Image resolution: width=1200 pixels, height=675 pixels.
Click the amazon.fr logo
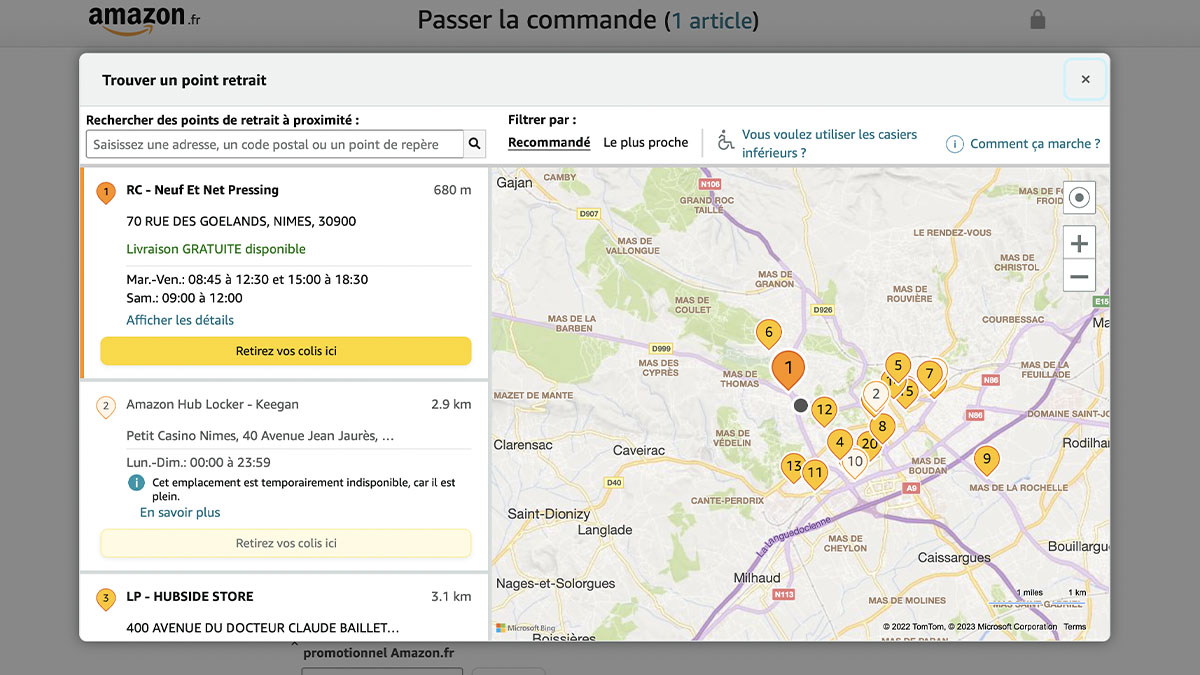pos(144,20)
